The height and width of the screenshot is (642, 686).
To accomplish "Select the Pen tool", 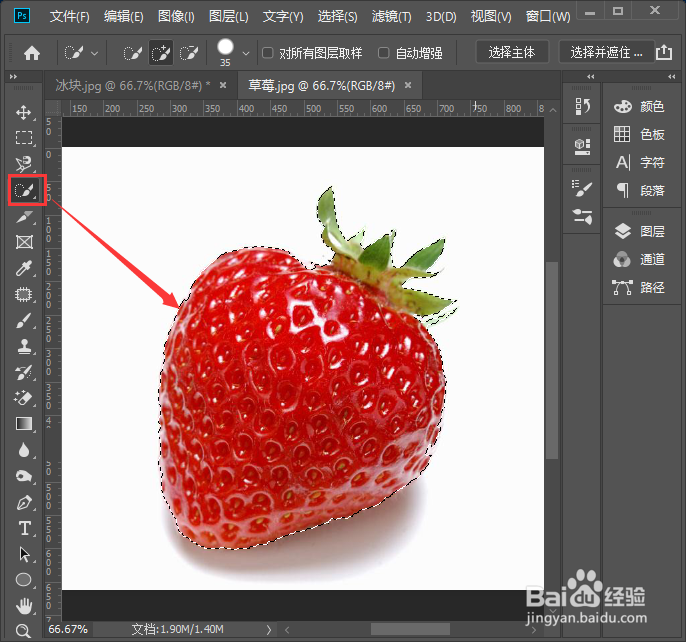I will coord(24,502).
